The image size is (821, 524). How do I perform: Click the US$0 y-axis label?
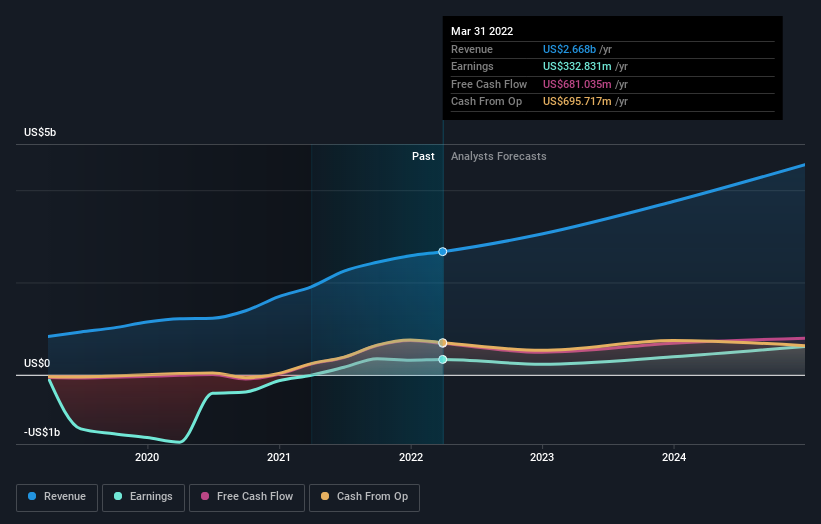pos(37,363)
